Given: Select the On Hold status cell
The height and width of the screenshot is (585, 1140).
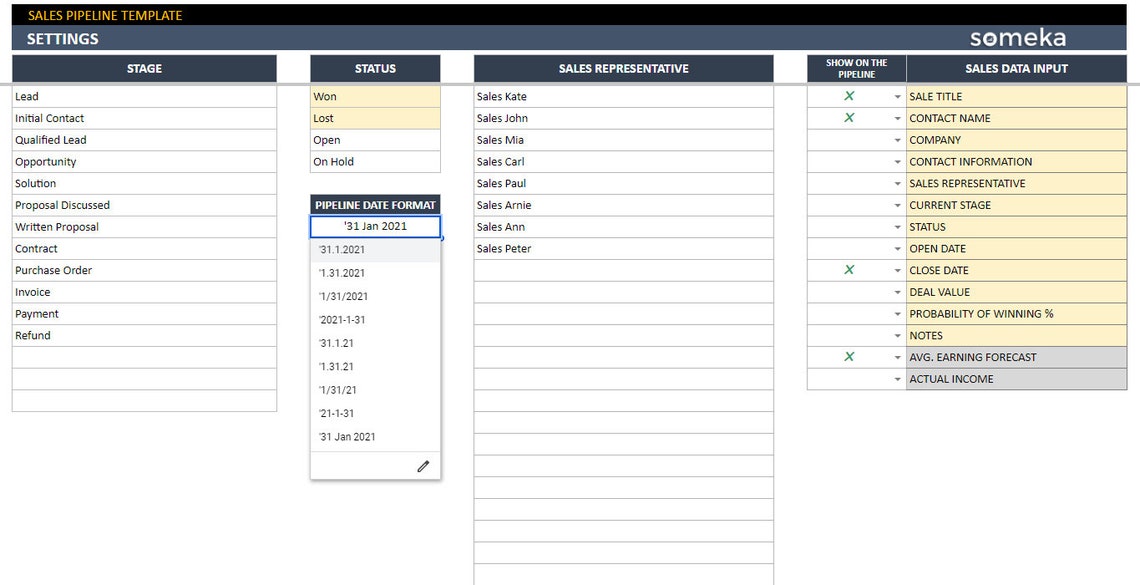Looking at the screenshot, I should coord(375,161).
